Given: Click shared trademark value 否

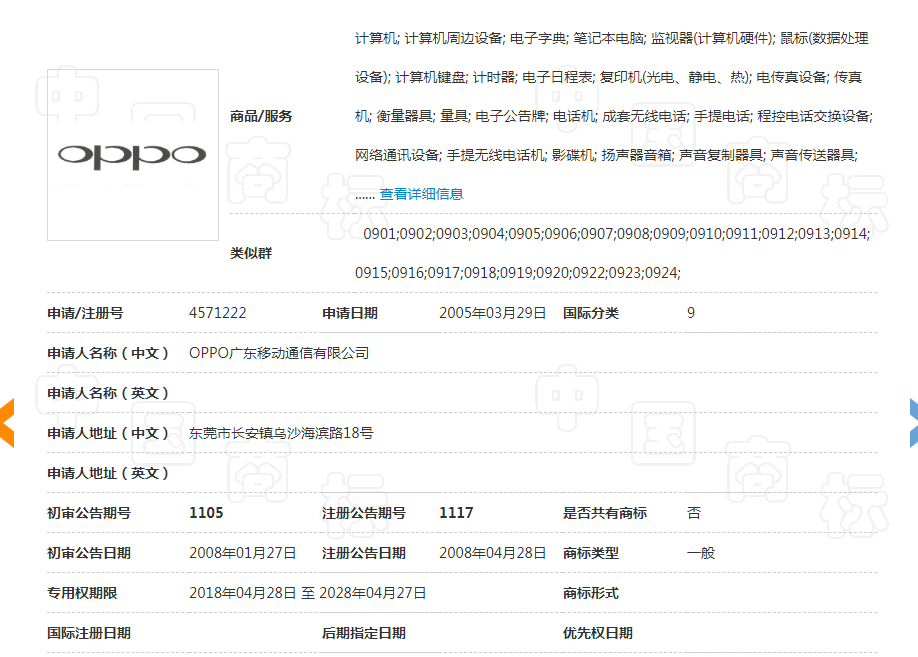Looking at the screenshot, I should tap(694, 514).
